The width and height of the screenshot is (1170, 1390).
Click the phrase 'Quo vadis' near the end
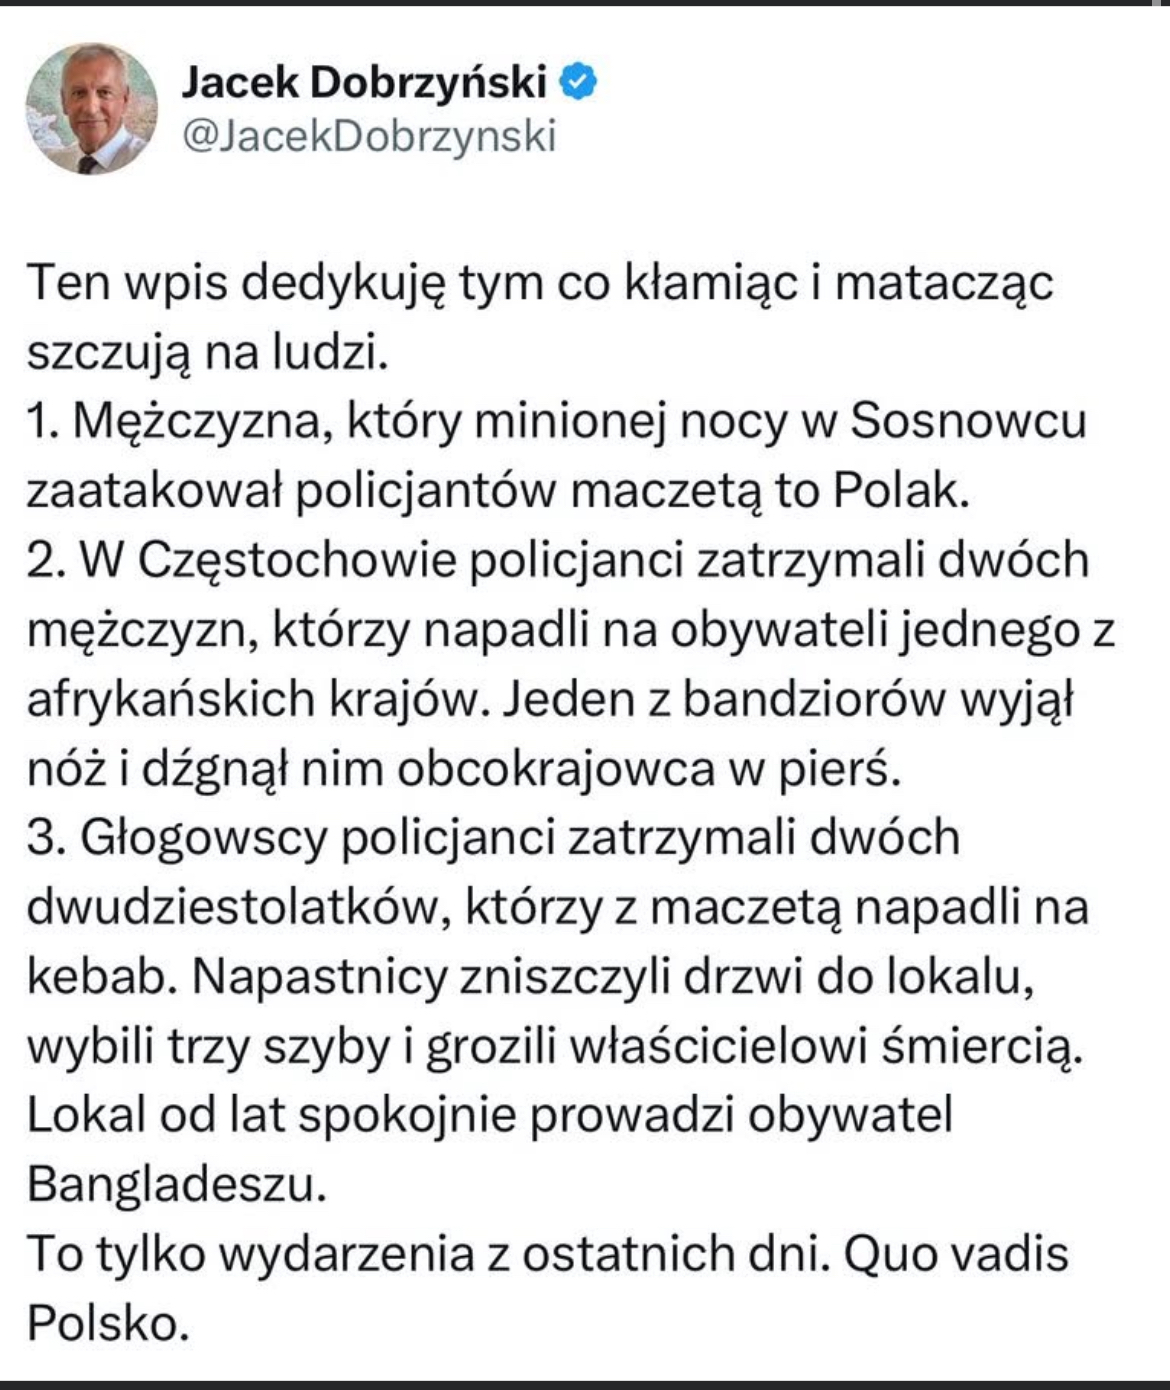pos(957,1254)
